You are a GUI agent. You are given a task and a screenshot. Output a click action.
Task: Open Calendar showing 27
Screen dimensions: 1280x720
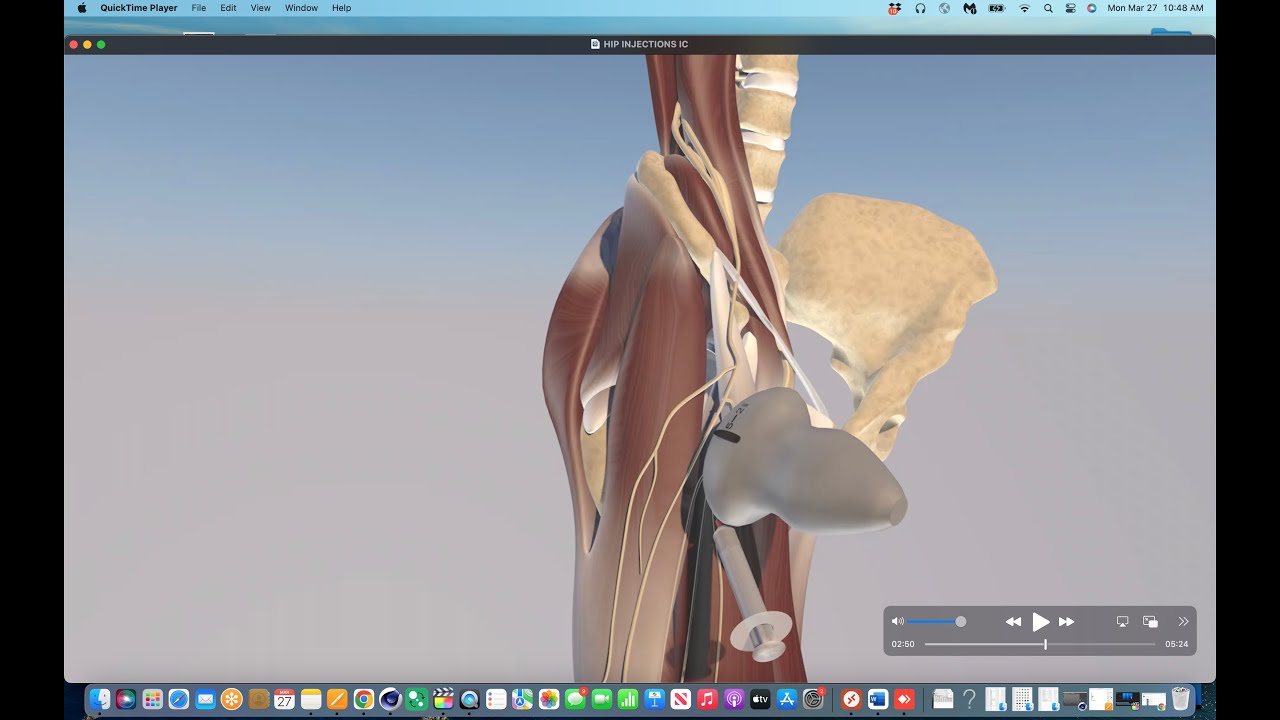(285, 699)
